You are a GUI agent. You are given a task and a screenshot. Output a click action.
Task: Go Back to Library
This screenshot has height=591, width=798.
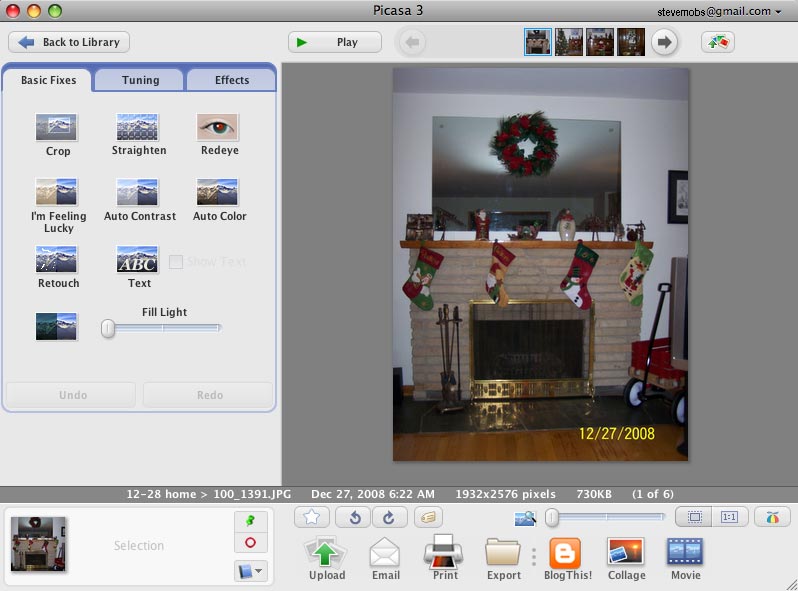[x=69, y=42]
